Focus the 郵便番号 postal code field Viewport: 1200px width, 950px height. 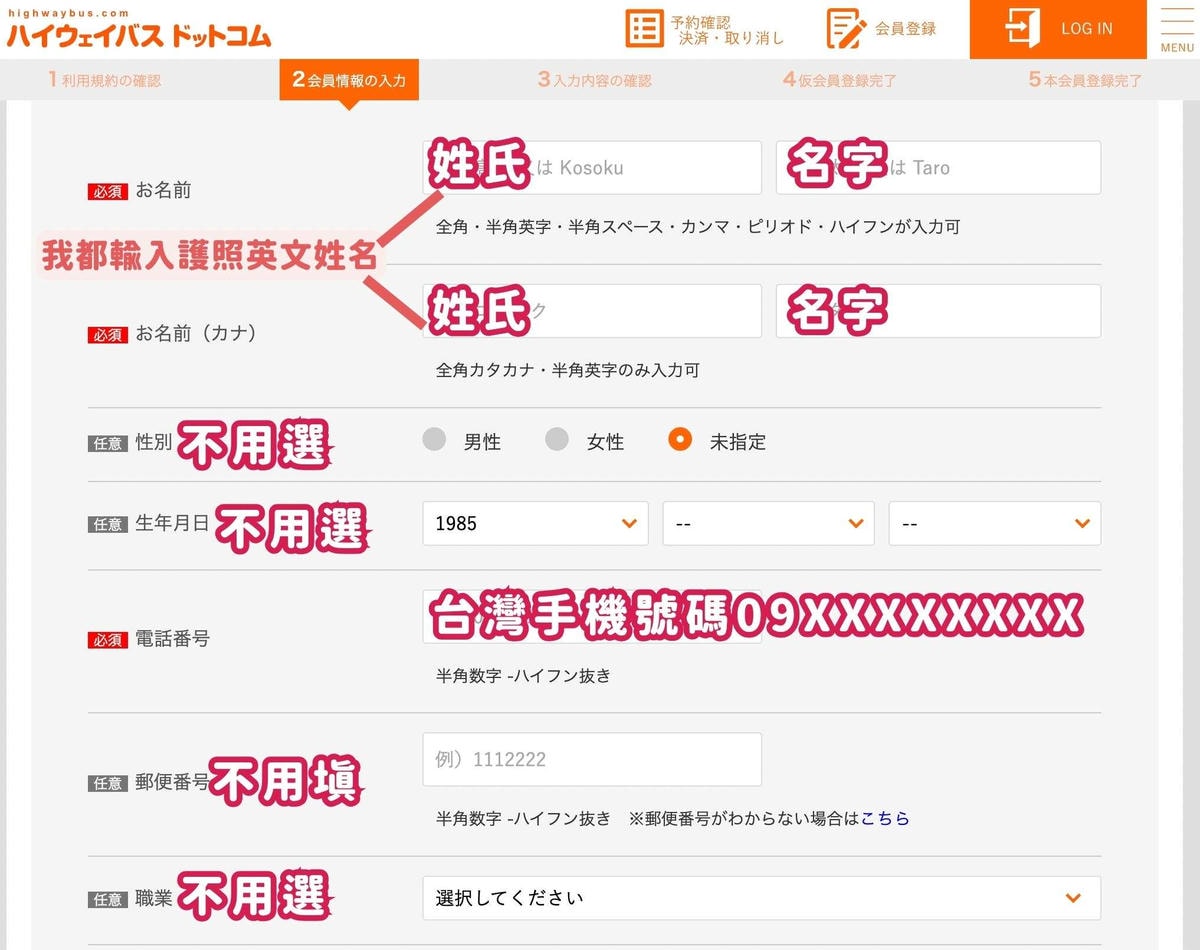point(592,759)
